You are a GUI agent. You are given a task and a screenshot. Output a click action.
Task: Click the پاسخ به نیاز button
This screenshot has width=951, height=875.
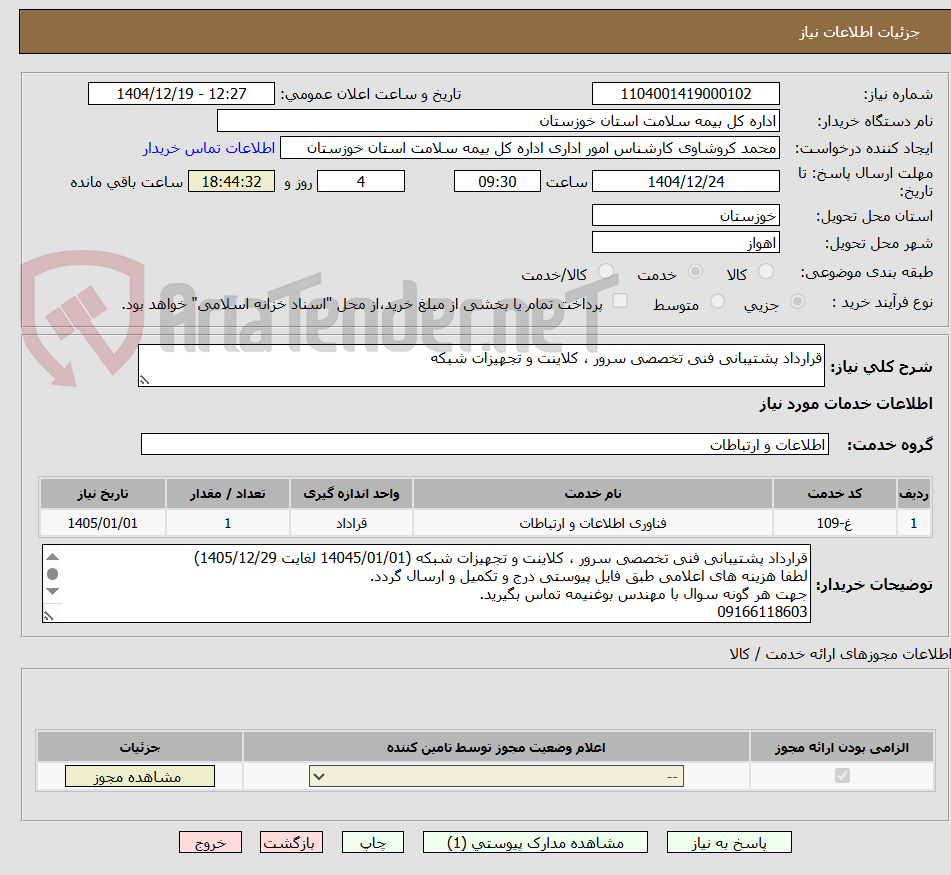pos(729,842)
